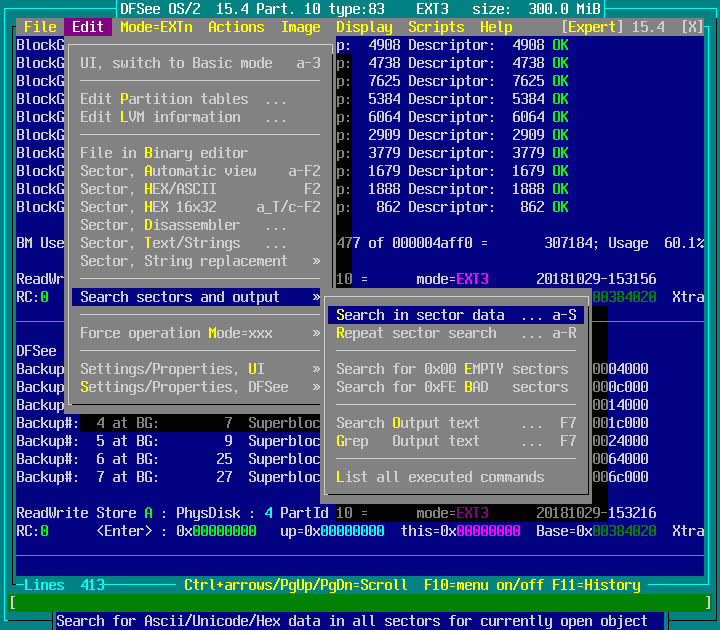Viewport: 720px width, 630px height.
Task: Open the Display menu
Action: tap(364, 27)
